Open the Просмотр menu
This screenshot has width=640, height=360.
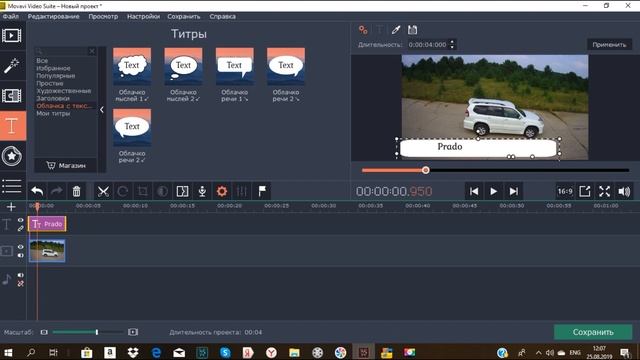[103, 16]
